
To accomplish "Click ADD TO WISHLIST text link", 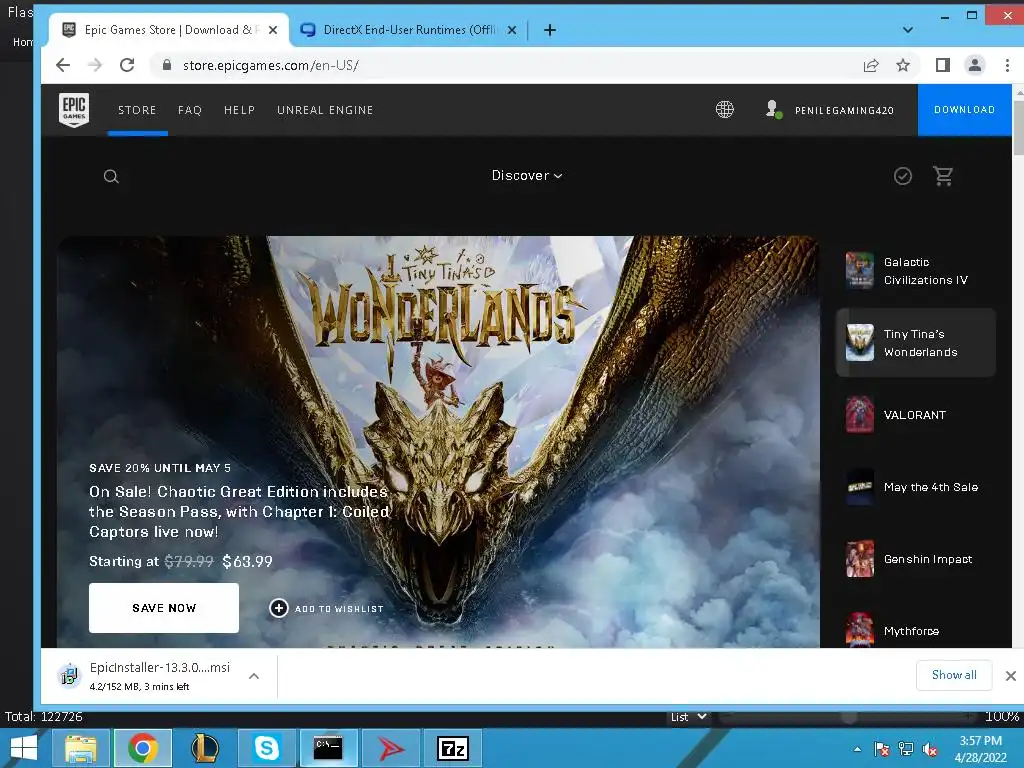I will pos(339,609).
